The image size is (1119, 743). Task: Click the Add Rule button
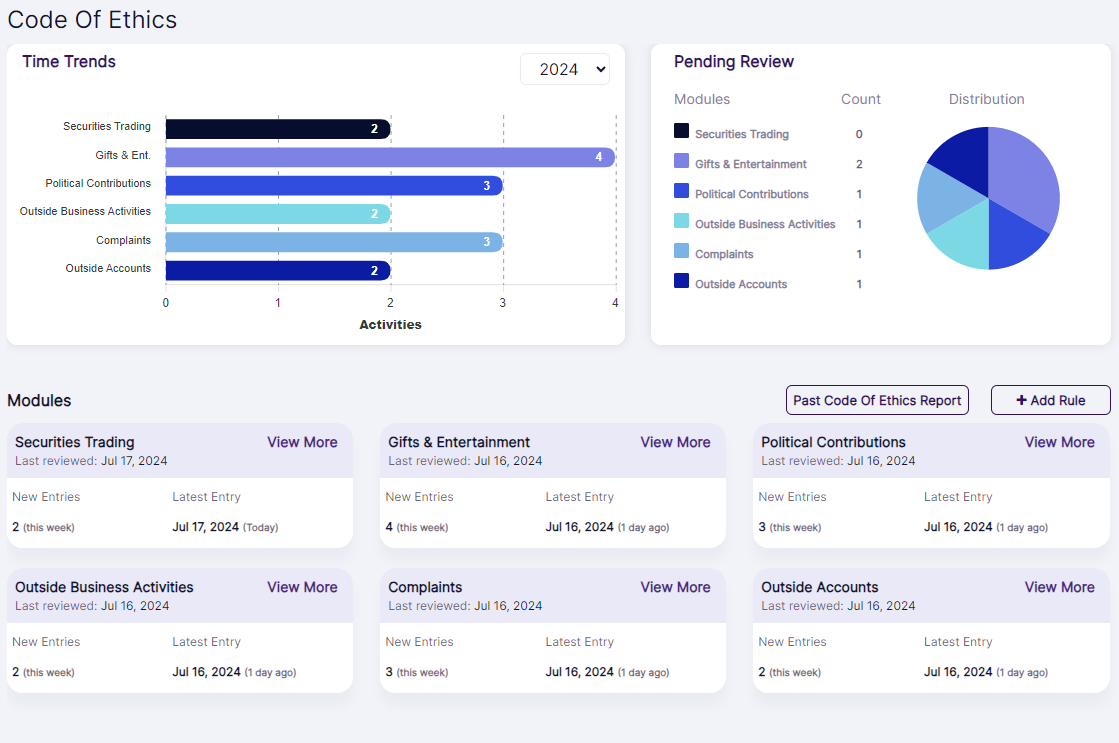tap(1050, 400)
